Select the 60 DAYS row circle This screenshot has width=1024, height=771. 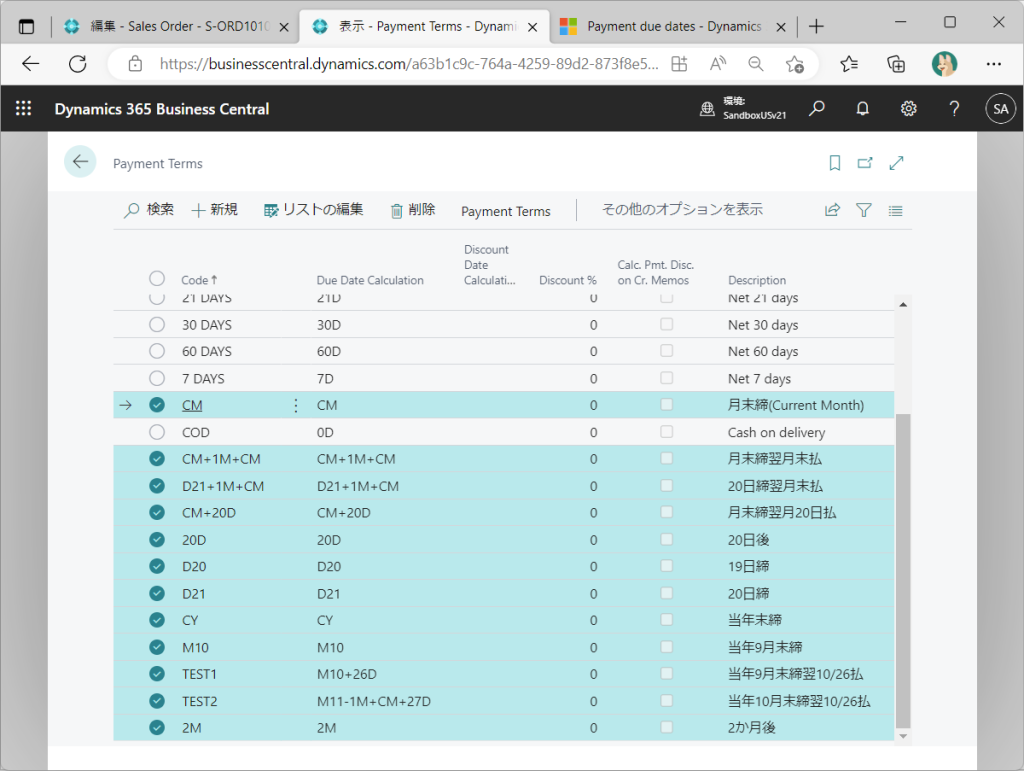(x=157, y=351)
